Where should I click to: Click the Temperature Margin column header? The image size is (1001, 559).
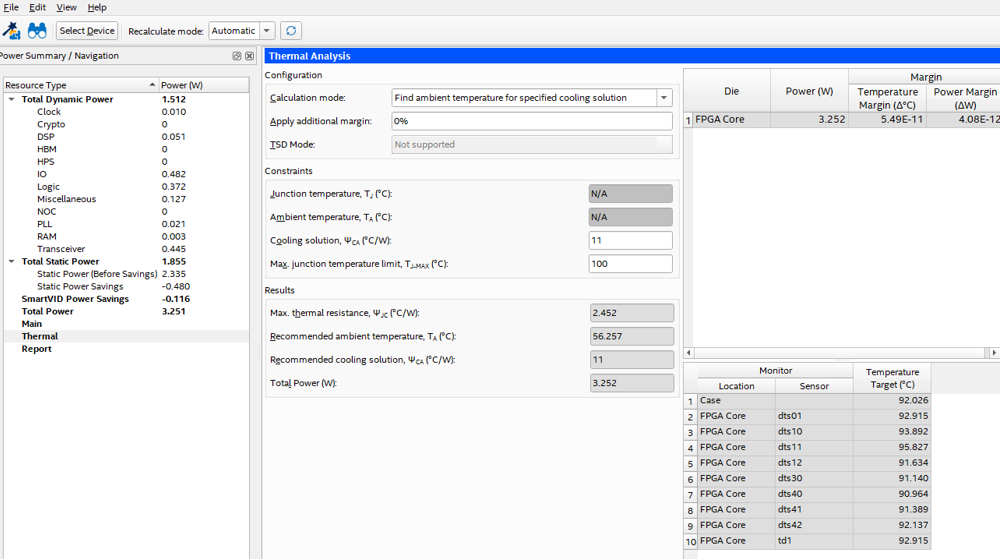point(887,98)
